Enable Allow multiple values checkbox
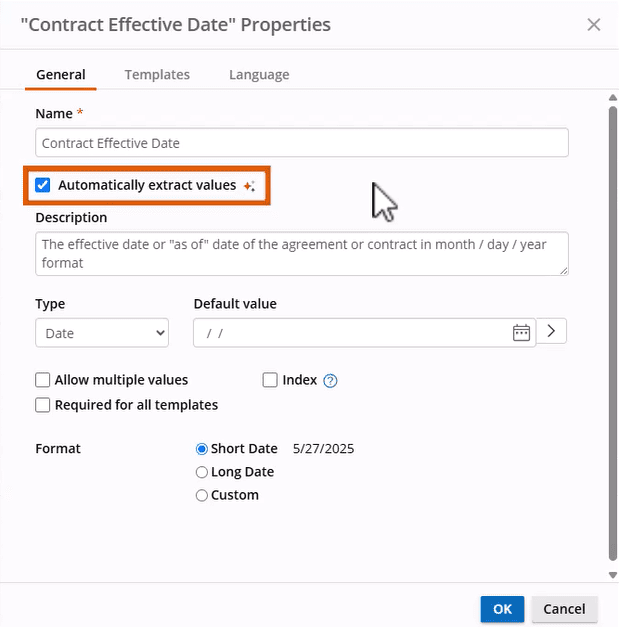This screenshot has height=627, width=619. (x=43, y=380)
